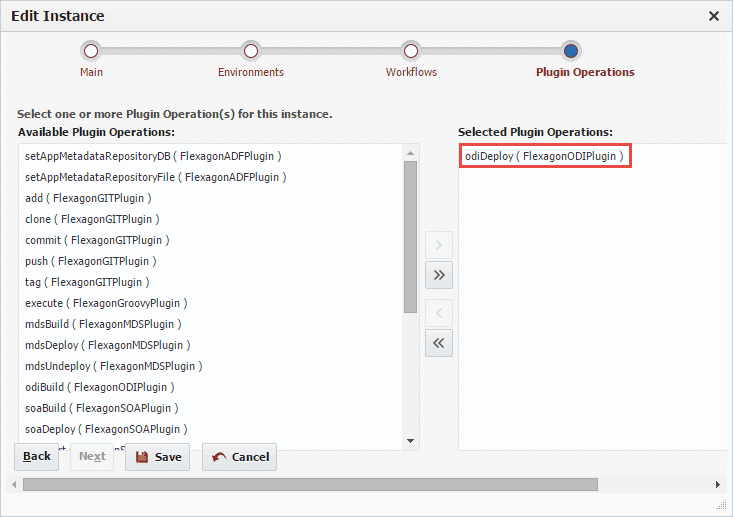Click the available list scroll-up arrow

click(410, 153)
